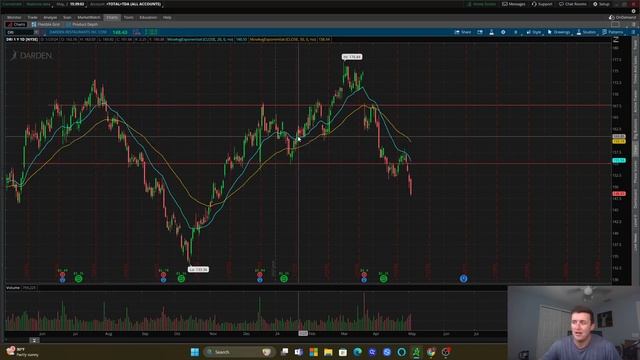Click the DRI symbol input field
The image size is (640, 360).
tap(20, 32)
